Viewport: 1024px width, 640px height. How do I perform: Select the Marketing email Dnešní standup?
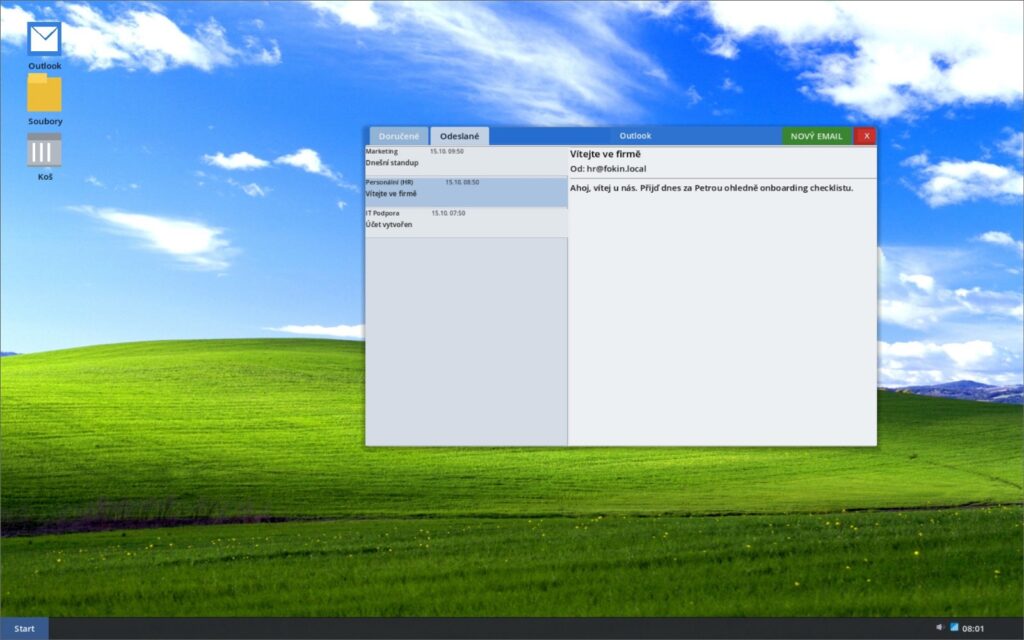[467, 155]
